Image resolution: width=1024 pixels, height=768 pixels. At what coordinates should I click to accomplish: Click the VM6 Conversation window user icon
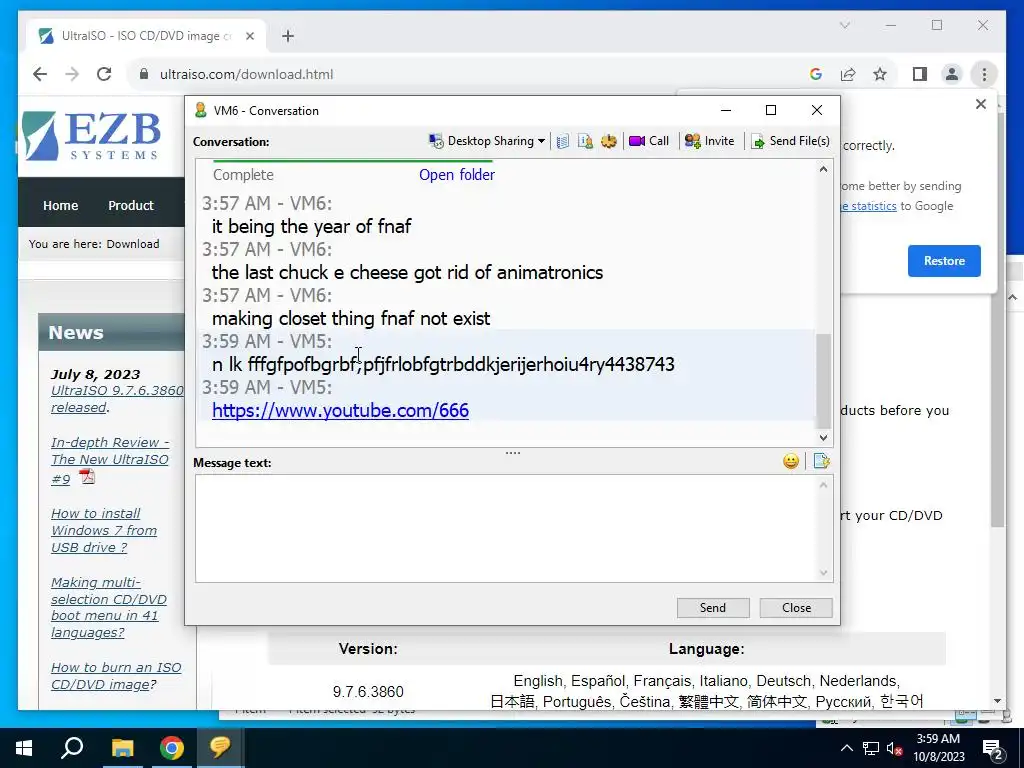(200, 110)
